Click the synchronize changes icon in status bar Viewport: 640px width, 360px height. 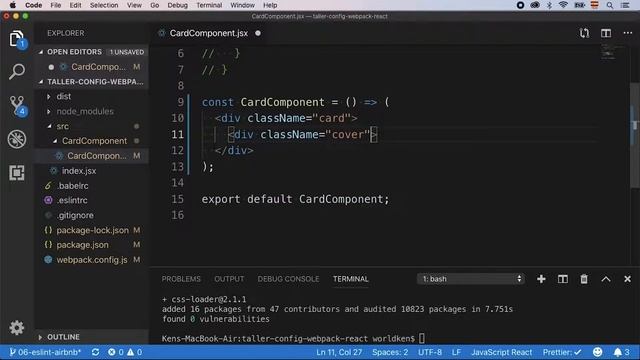pyautogui.click(x=96, y=352)
